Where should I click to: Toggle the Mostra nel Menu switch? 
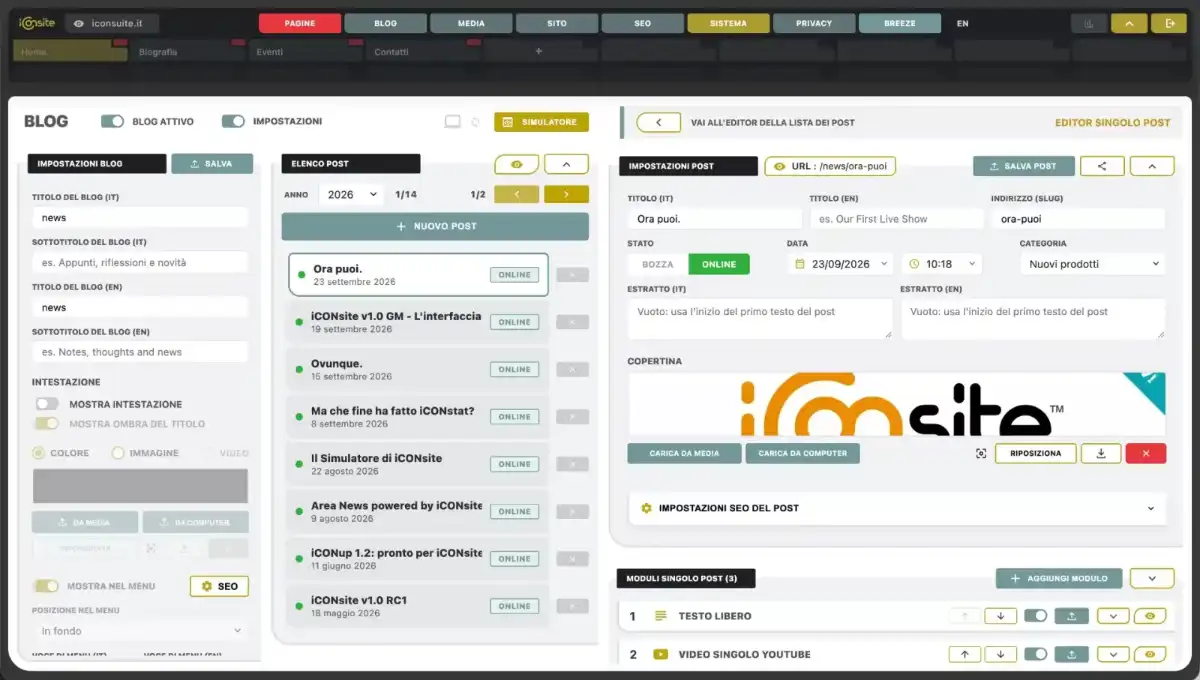(47, 585)
